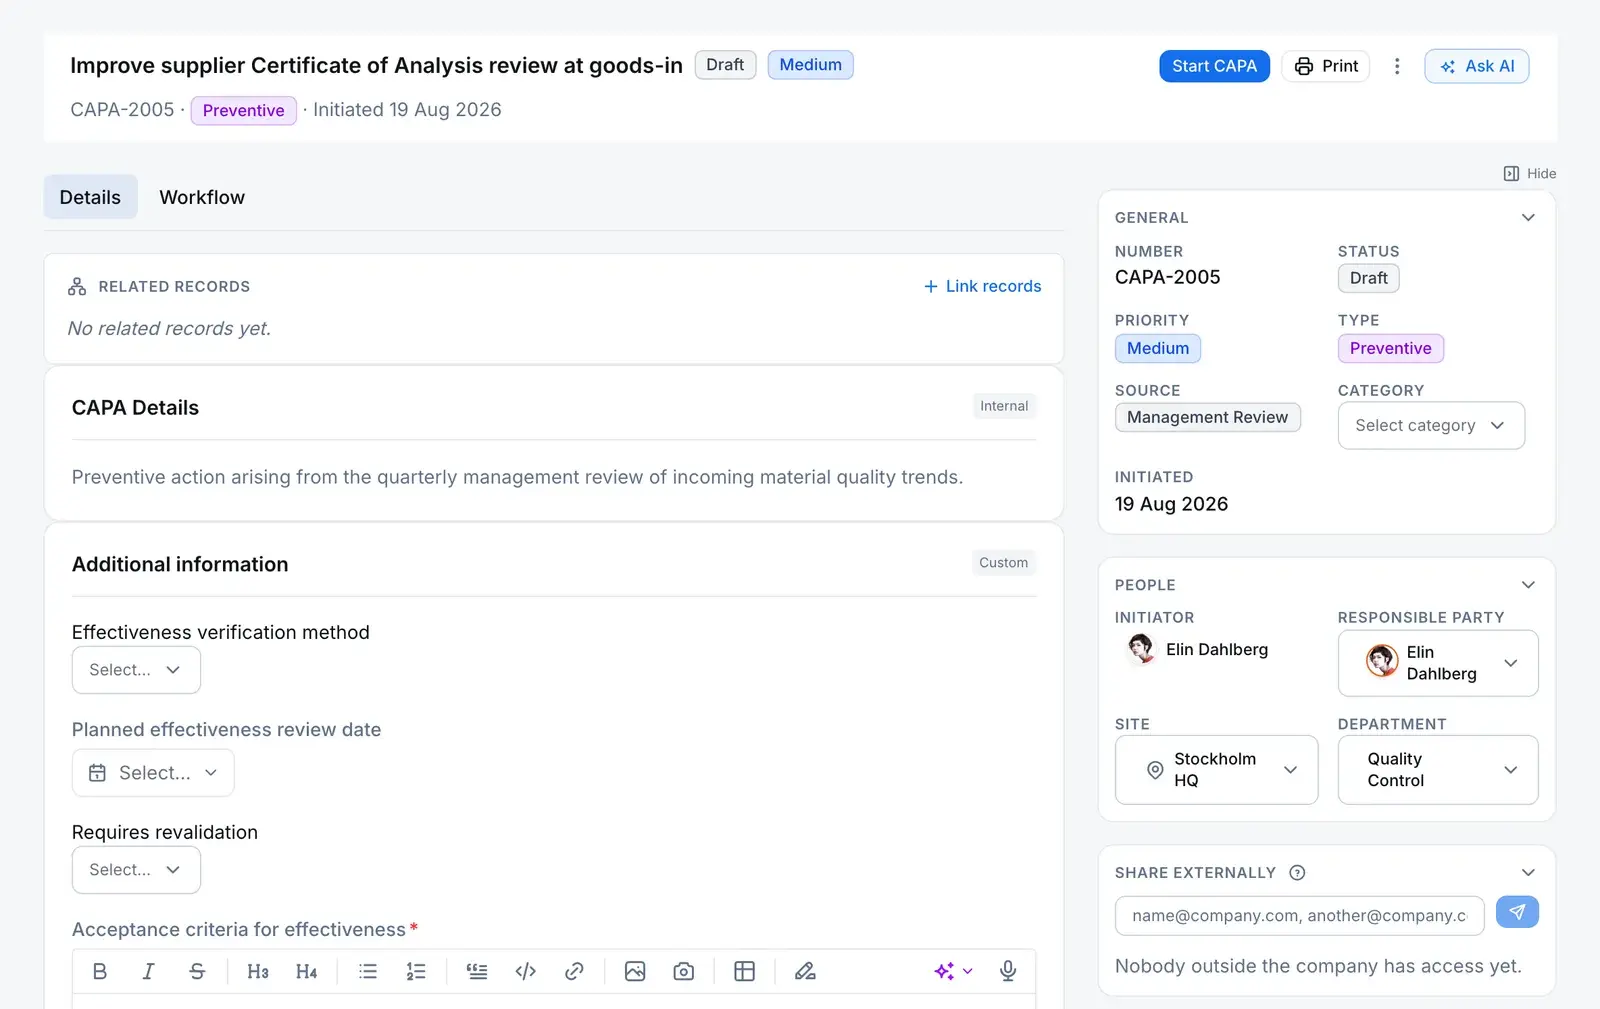Click the Medium priority badge in General panel
The image size is (1600, 1009).
[x=1158, y=348]
